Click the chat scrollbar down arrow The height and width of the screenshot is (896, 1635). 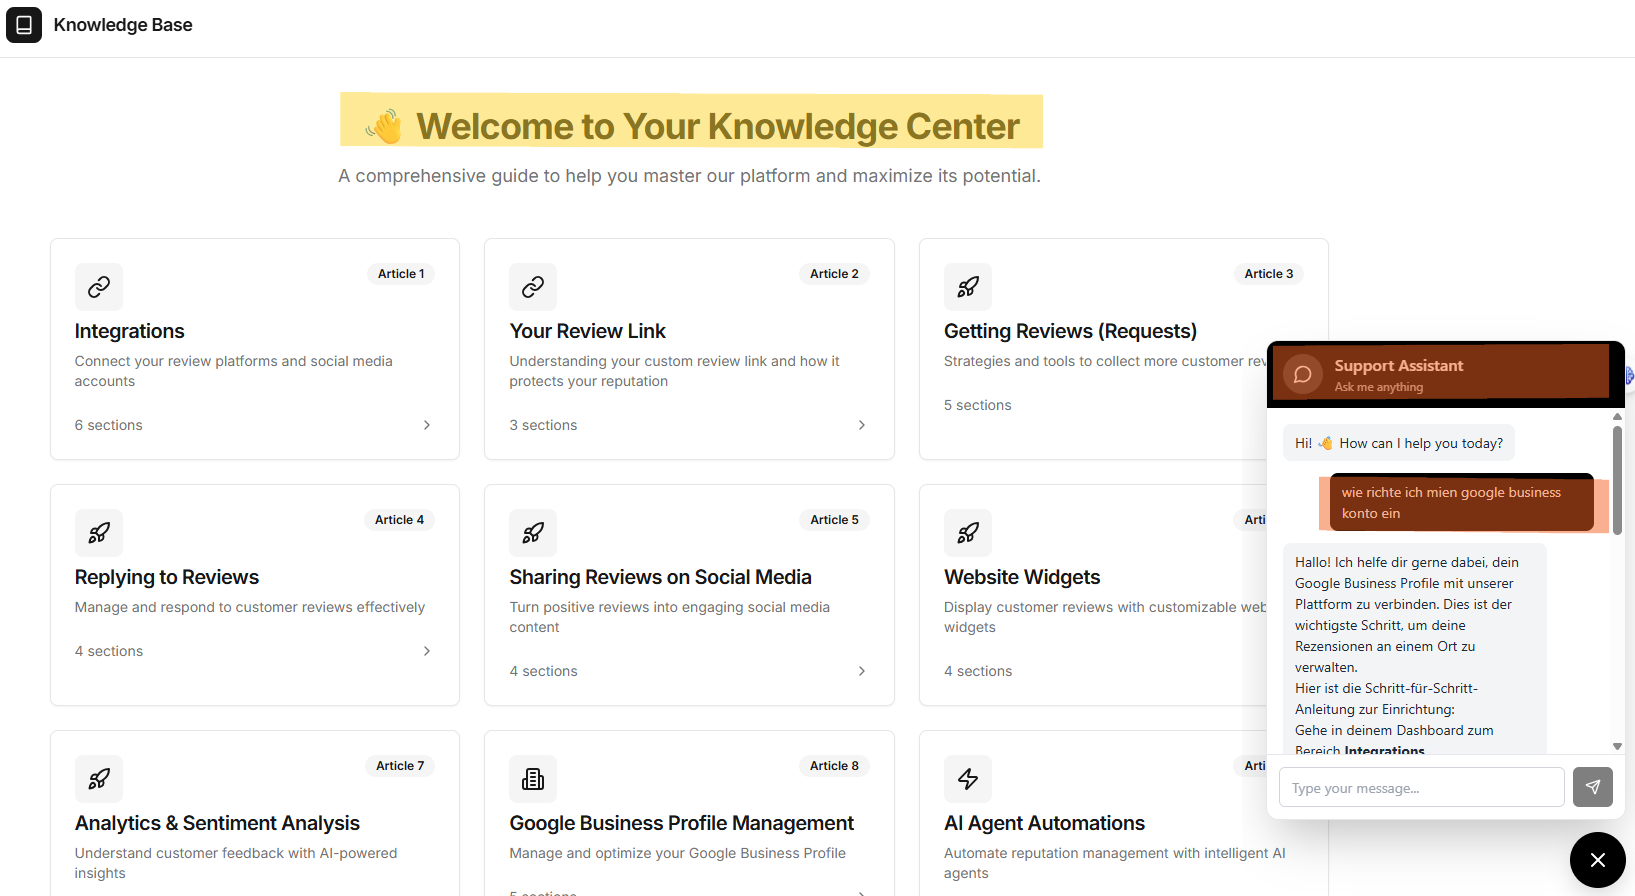(1617, 746)
